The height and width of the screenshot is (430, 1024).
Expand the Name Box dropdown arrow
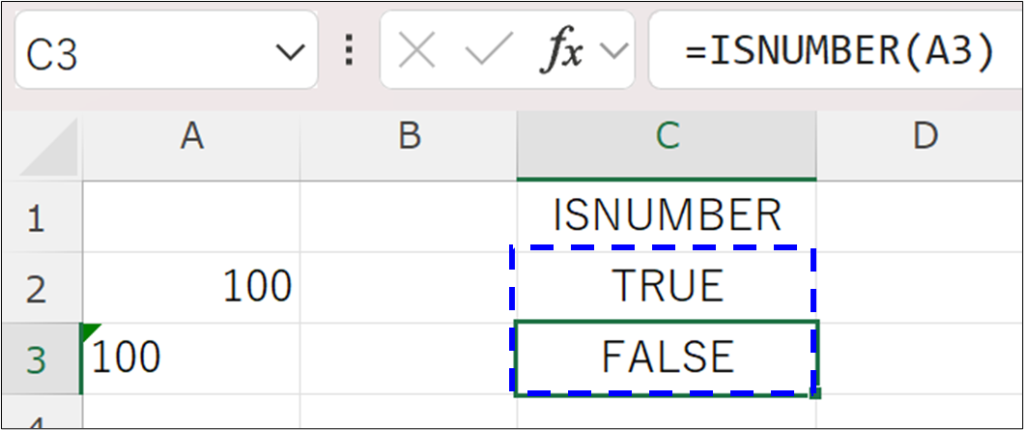(289, 51)
